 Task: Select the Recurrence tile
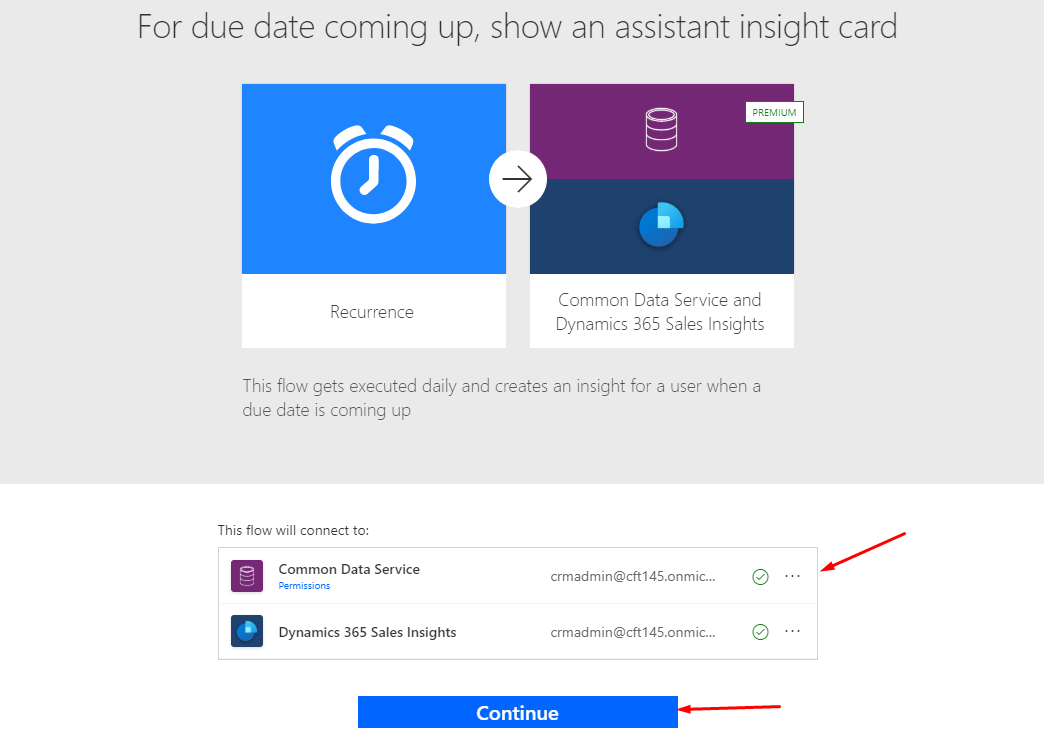(x=373, y=215)
